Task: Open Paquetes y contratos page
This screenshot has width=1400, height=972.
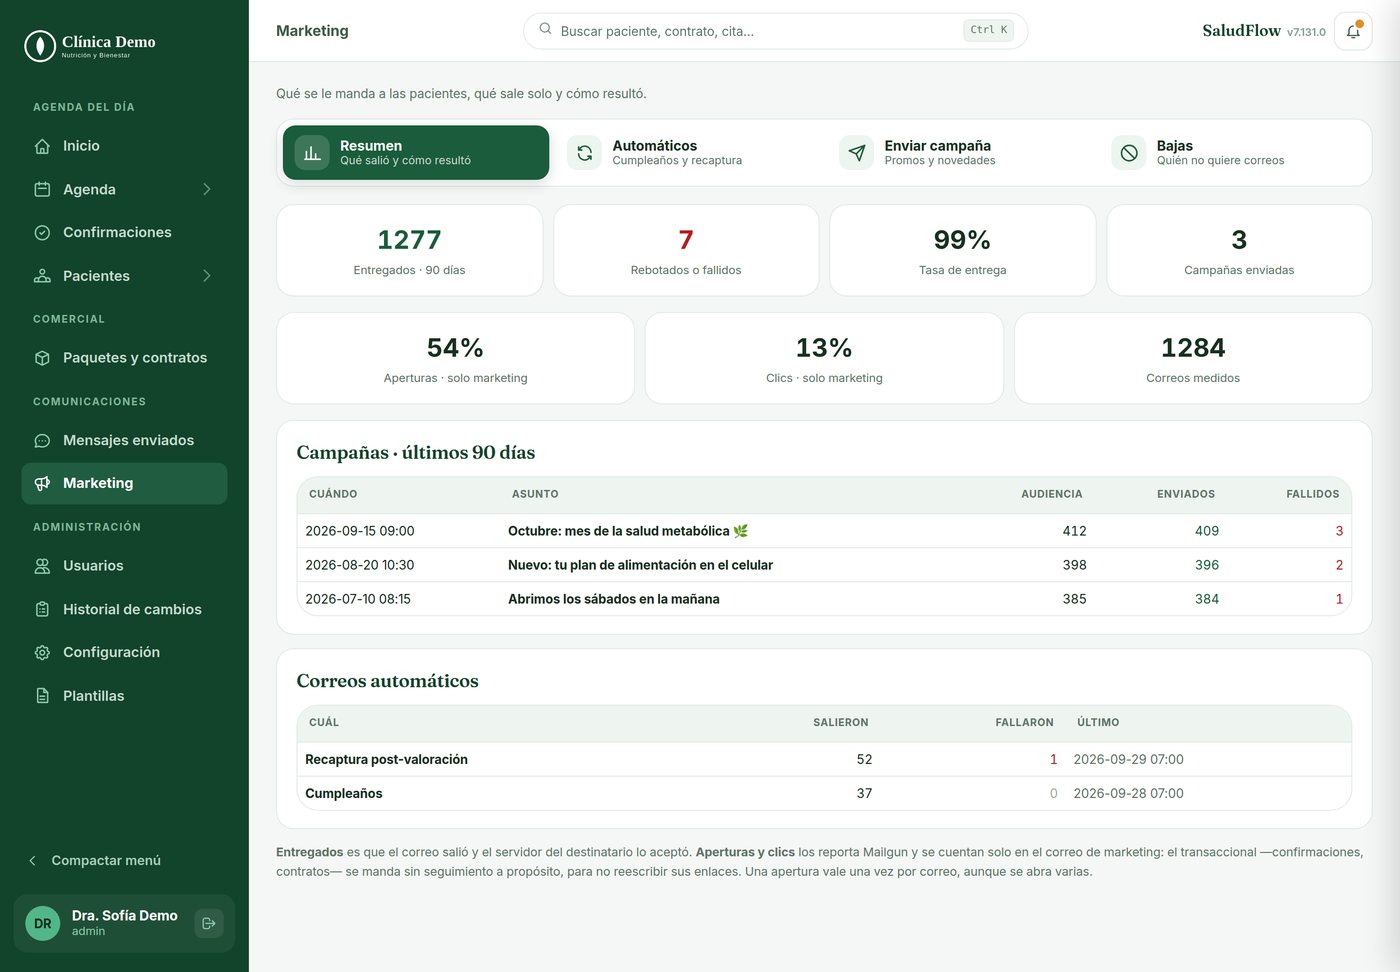Action: point(124,358)
